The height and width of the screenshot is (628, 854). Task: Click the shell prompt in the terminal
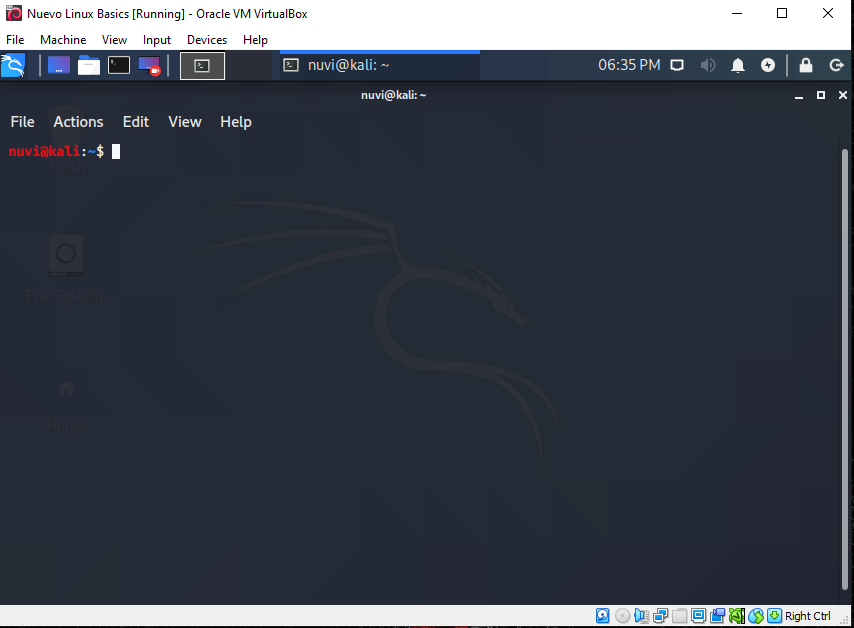click(x=114, y=151)
